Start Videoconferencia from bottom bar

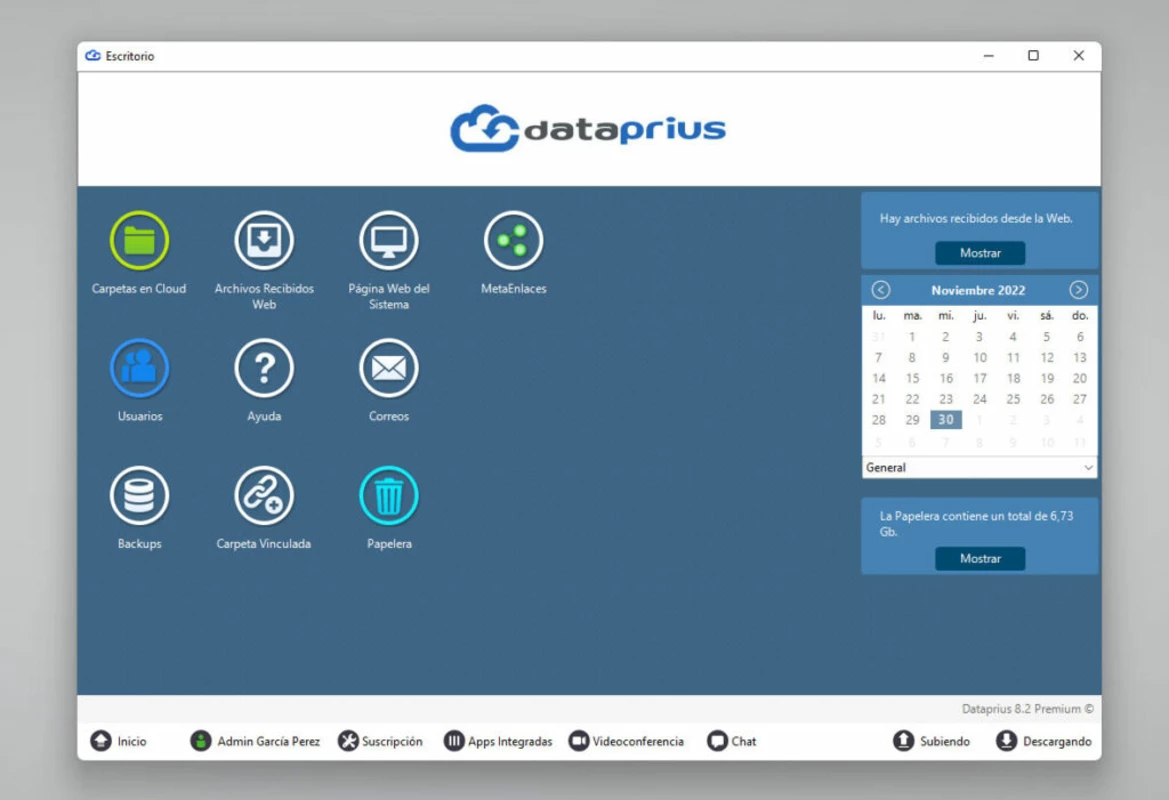(626, 741)
